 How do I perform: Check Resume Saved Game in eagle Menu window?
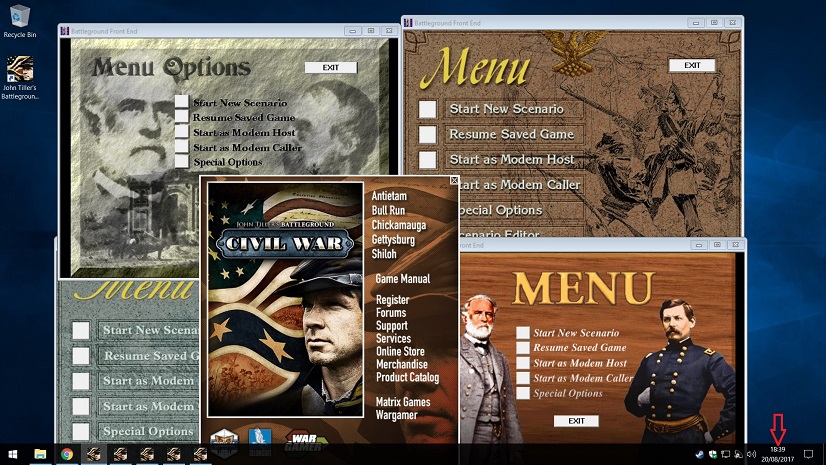coord(427,134)
